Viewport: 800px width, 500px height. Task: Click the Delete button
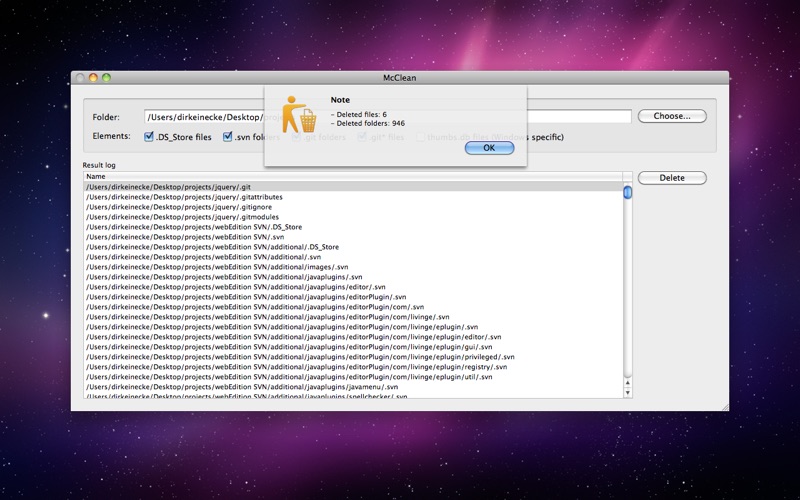point(672,178)
